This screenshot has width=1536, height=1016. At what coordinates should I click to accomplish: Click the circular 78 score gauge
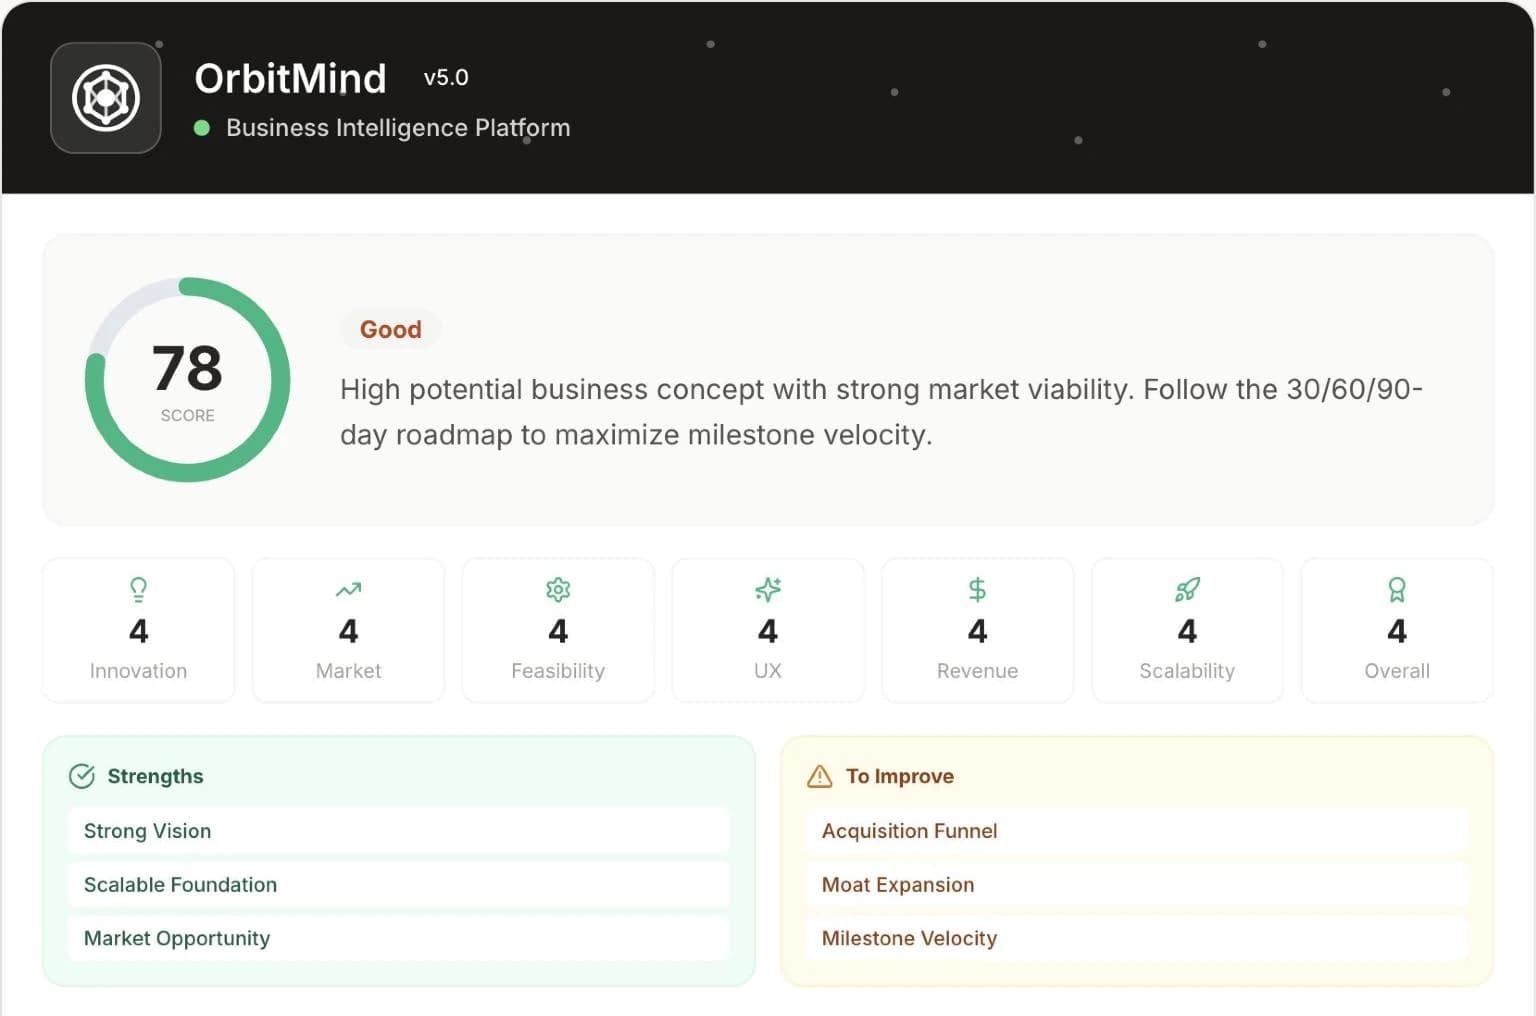188,380
